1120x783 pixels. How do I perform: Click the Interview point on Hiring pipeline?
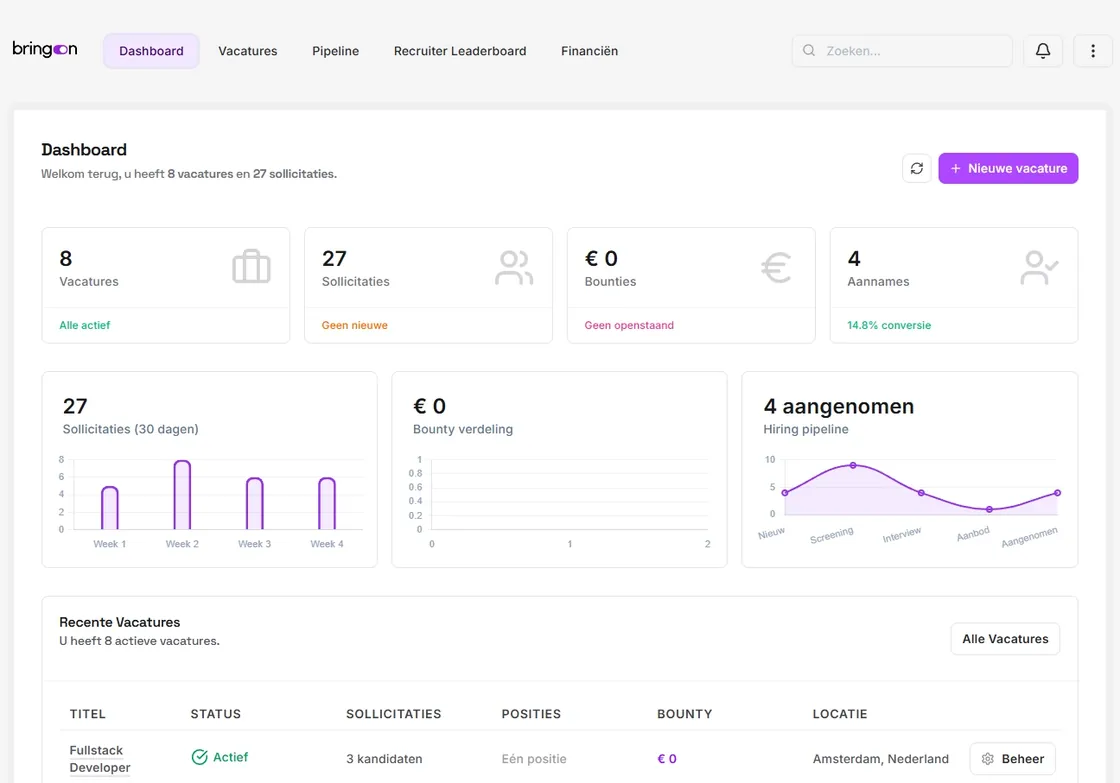click(x=921, y=493)
